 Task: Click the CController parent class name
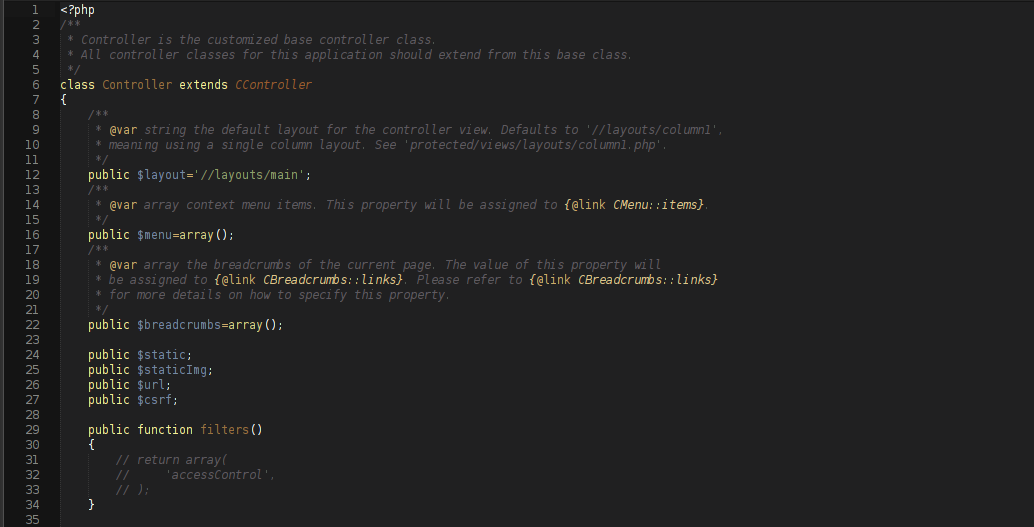pos(273,85)
